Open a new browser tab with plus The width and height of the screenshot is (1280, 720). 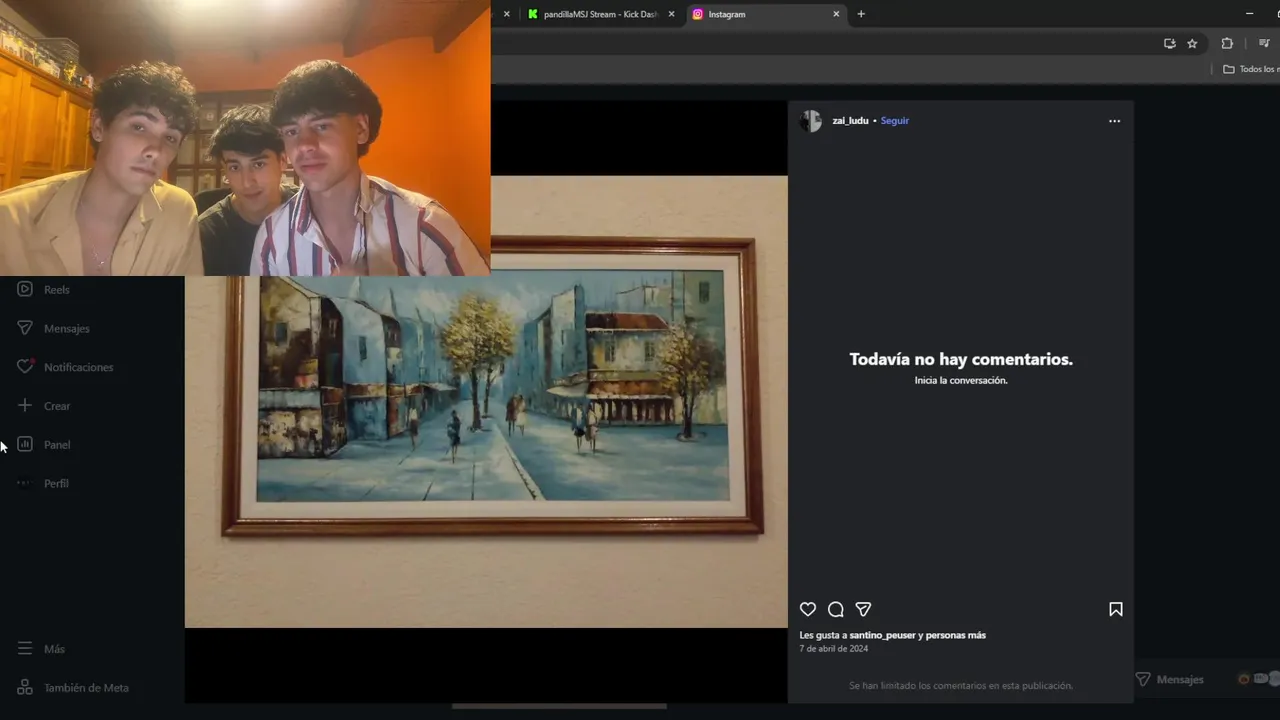point(861,14)
